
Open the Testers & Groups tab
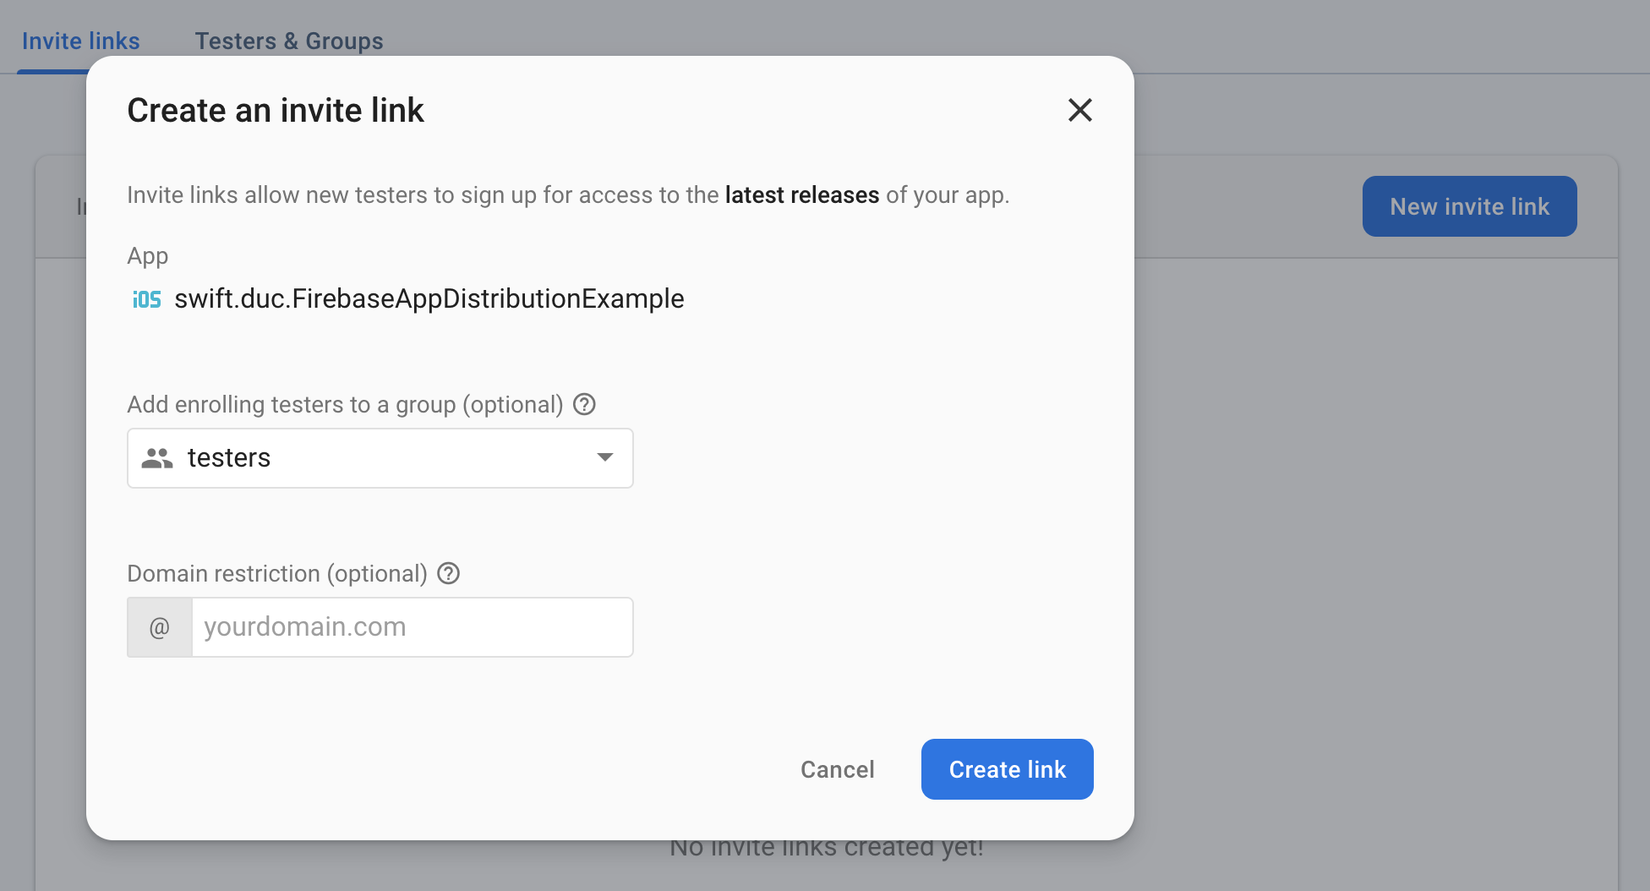289,41
